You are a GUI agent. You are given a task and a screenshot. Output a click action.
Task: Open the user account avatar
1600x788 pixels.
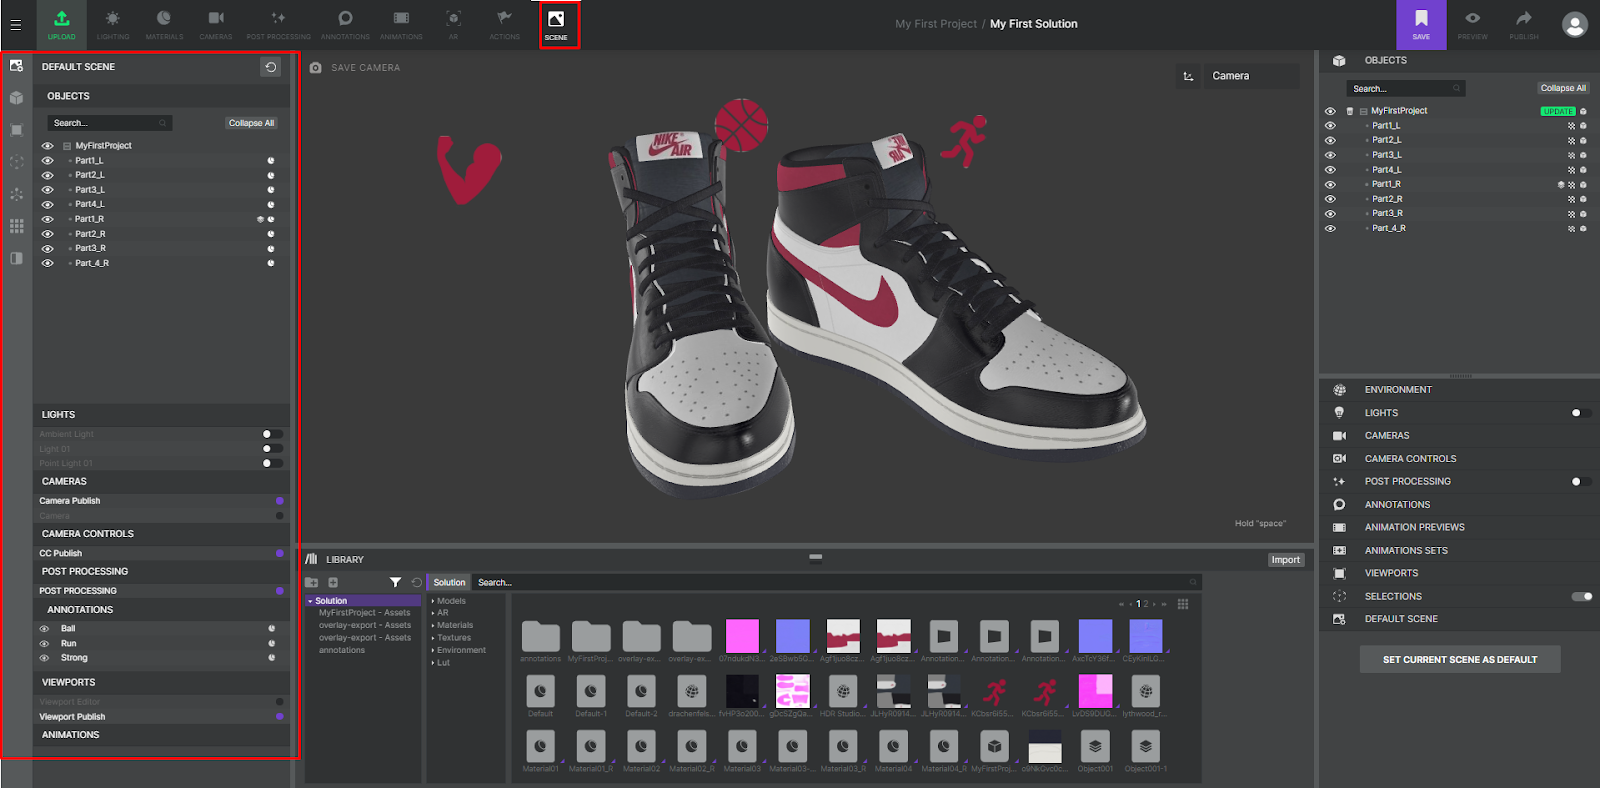pyautogui.click(x=1575, y=25)
